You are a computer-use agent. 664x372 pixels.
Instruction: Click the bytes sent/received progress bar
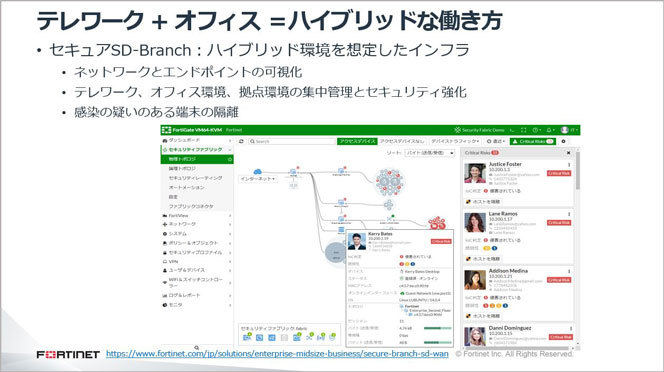click(x=437, y=328)
